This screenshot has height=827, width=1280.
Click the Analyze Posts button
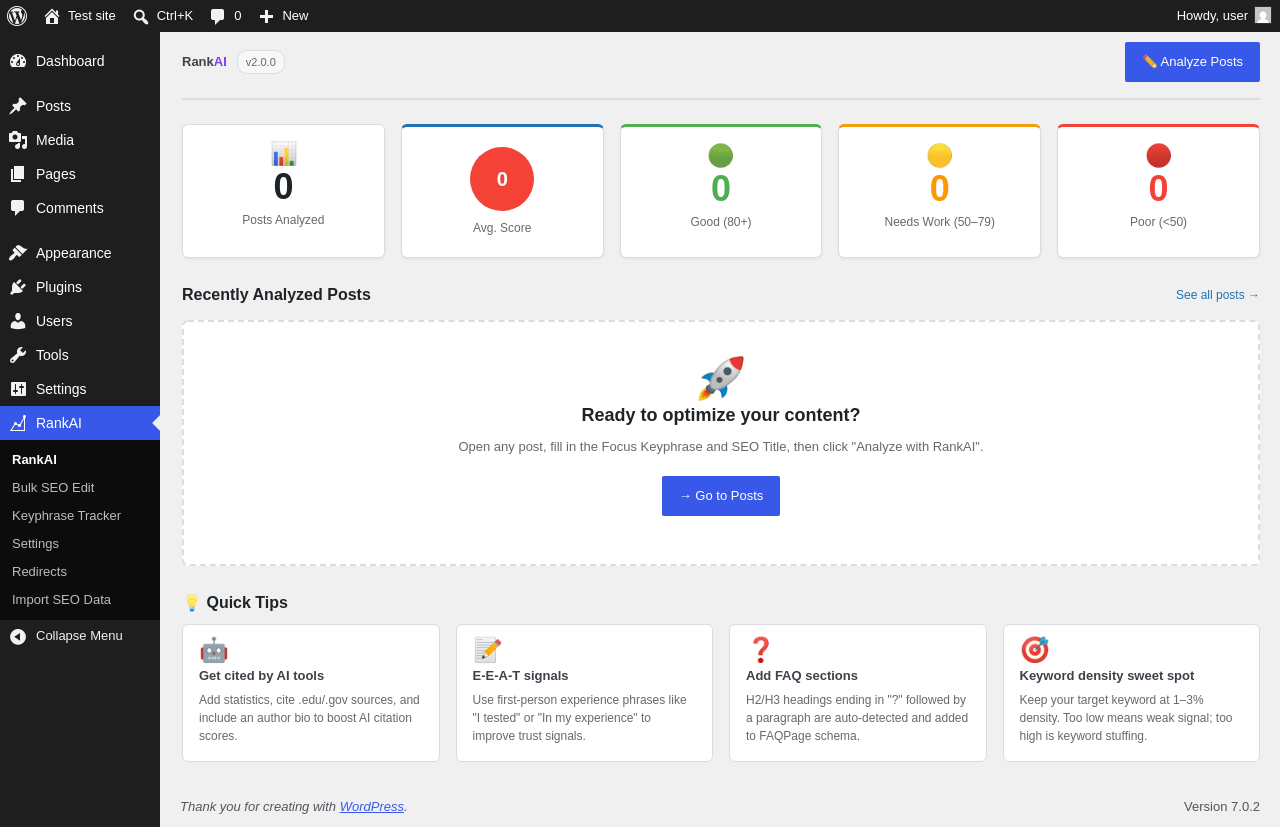pos(1192,62)
